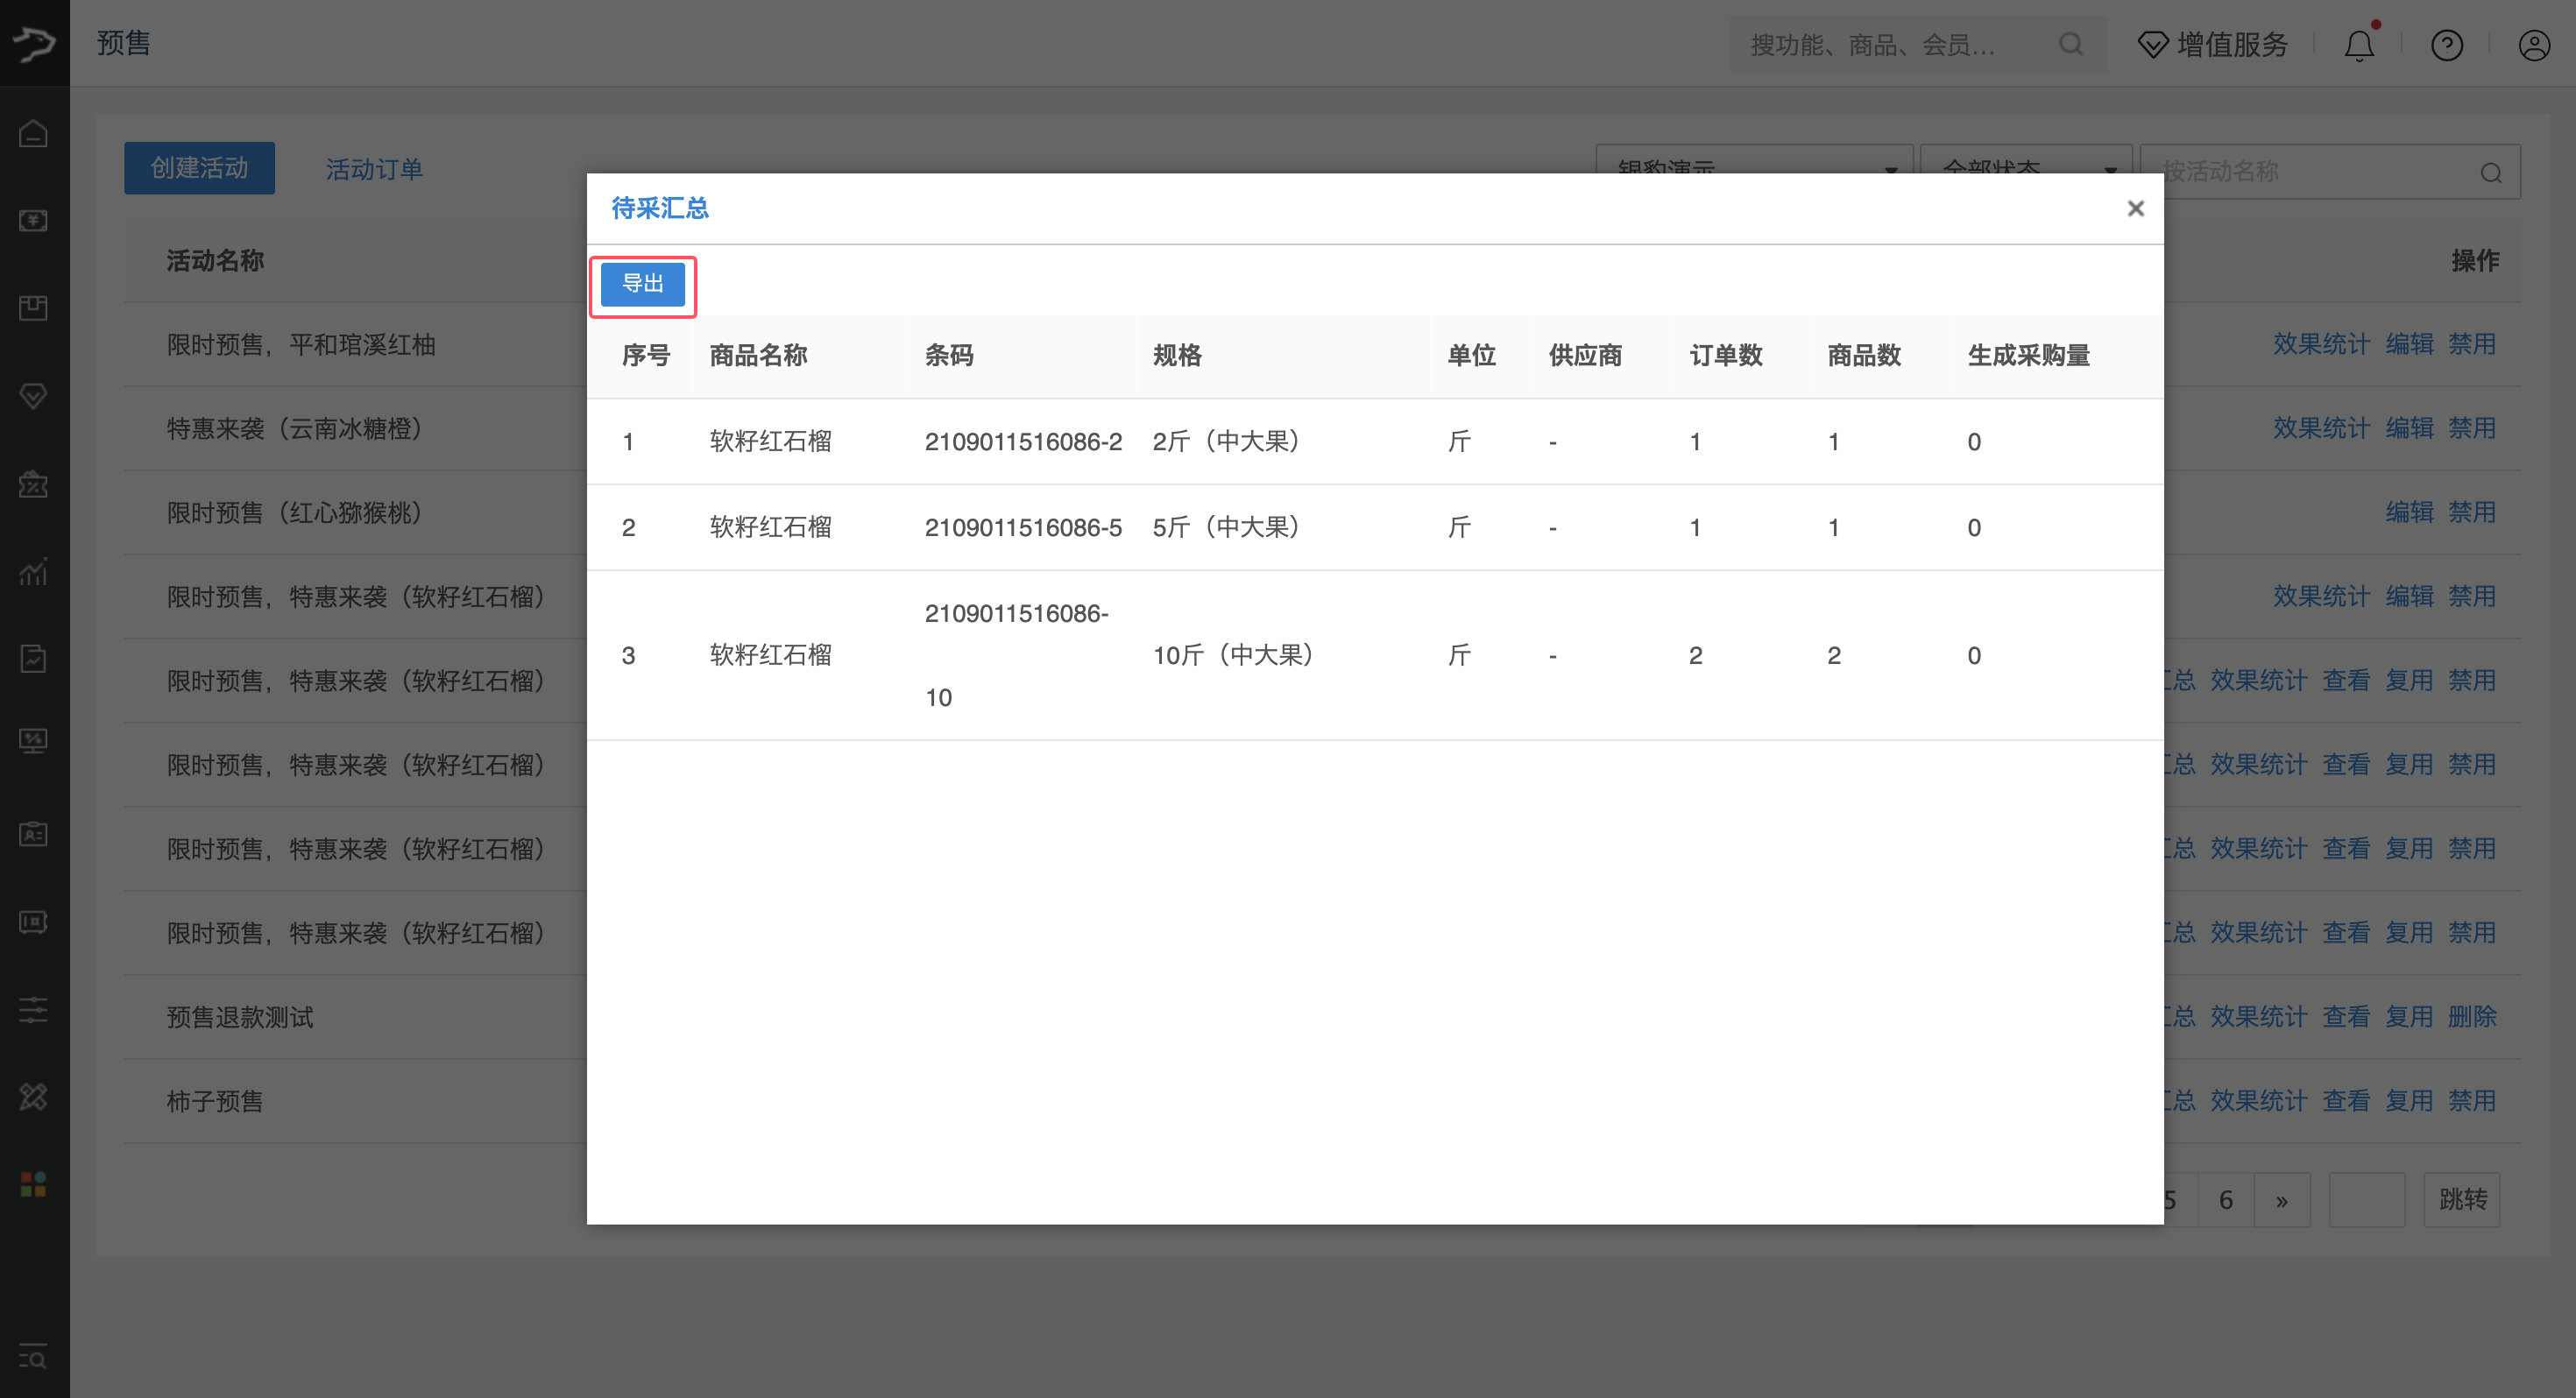Click the 商品名称 column header
Image resolution: width=2576 pixels, height=1398 pixels.
tap(758, 355)
